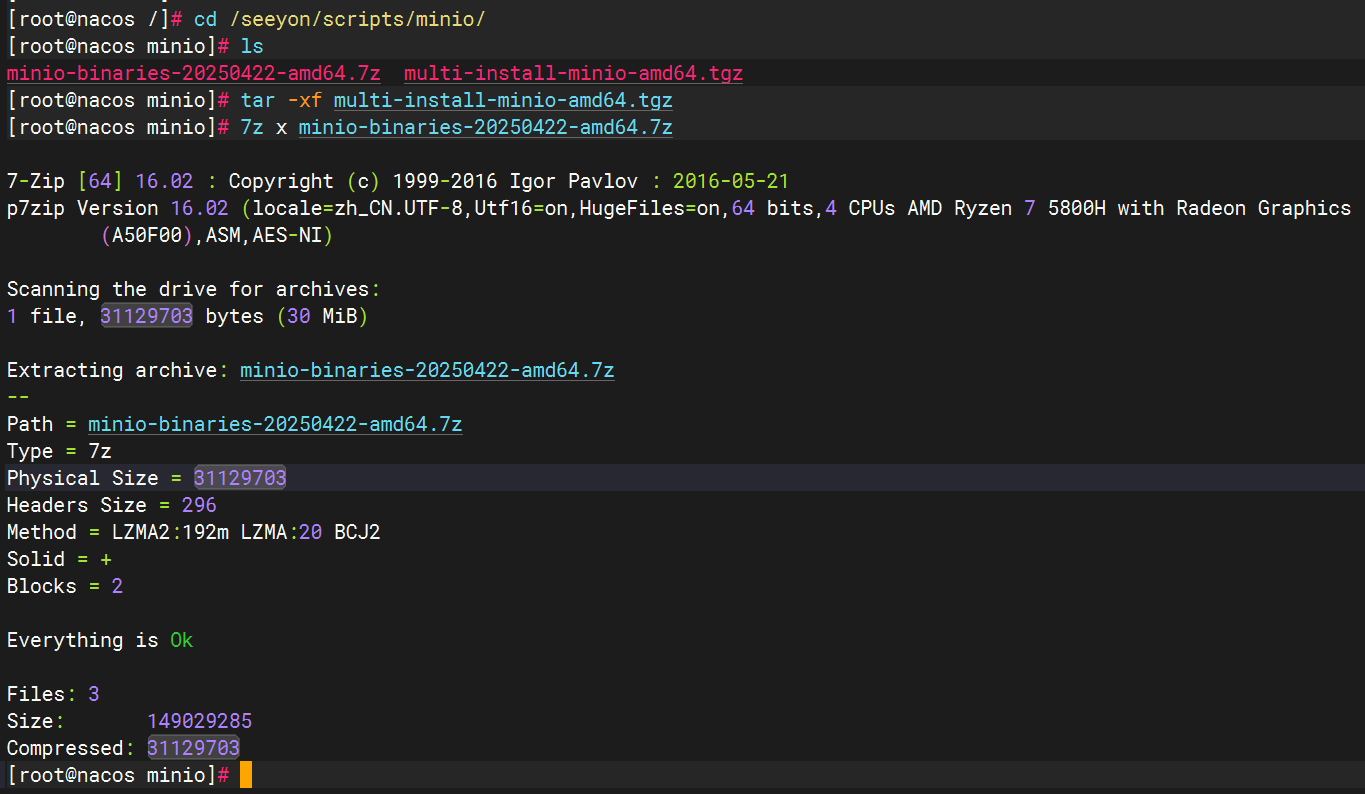Select the filename link on the Path line

click(275, 424)
